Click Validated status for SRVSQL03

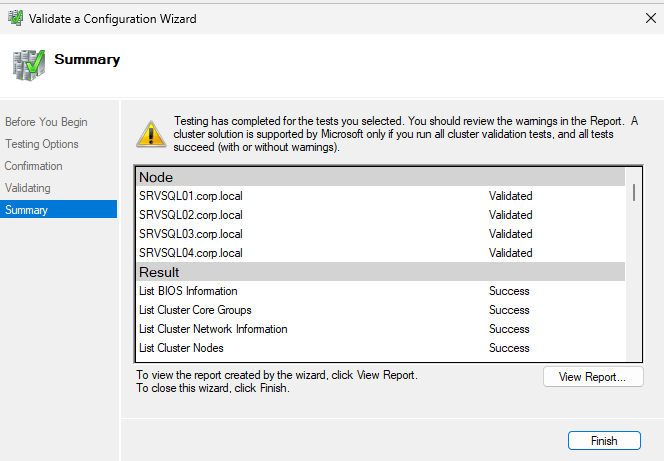pyautogui.click(x=511, y=234)
